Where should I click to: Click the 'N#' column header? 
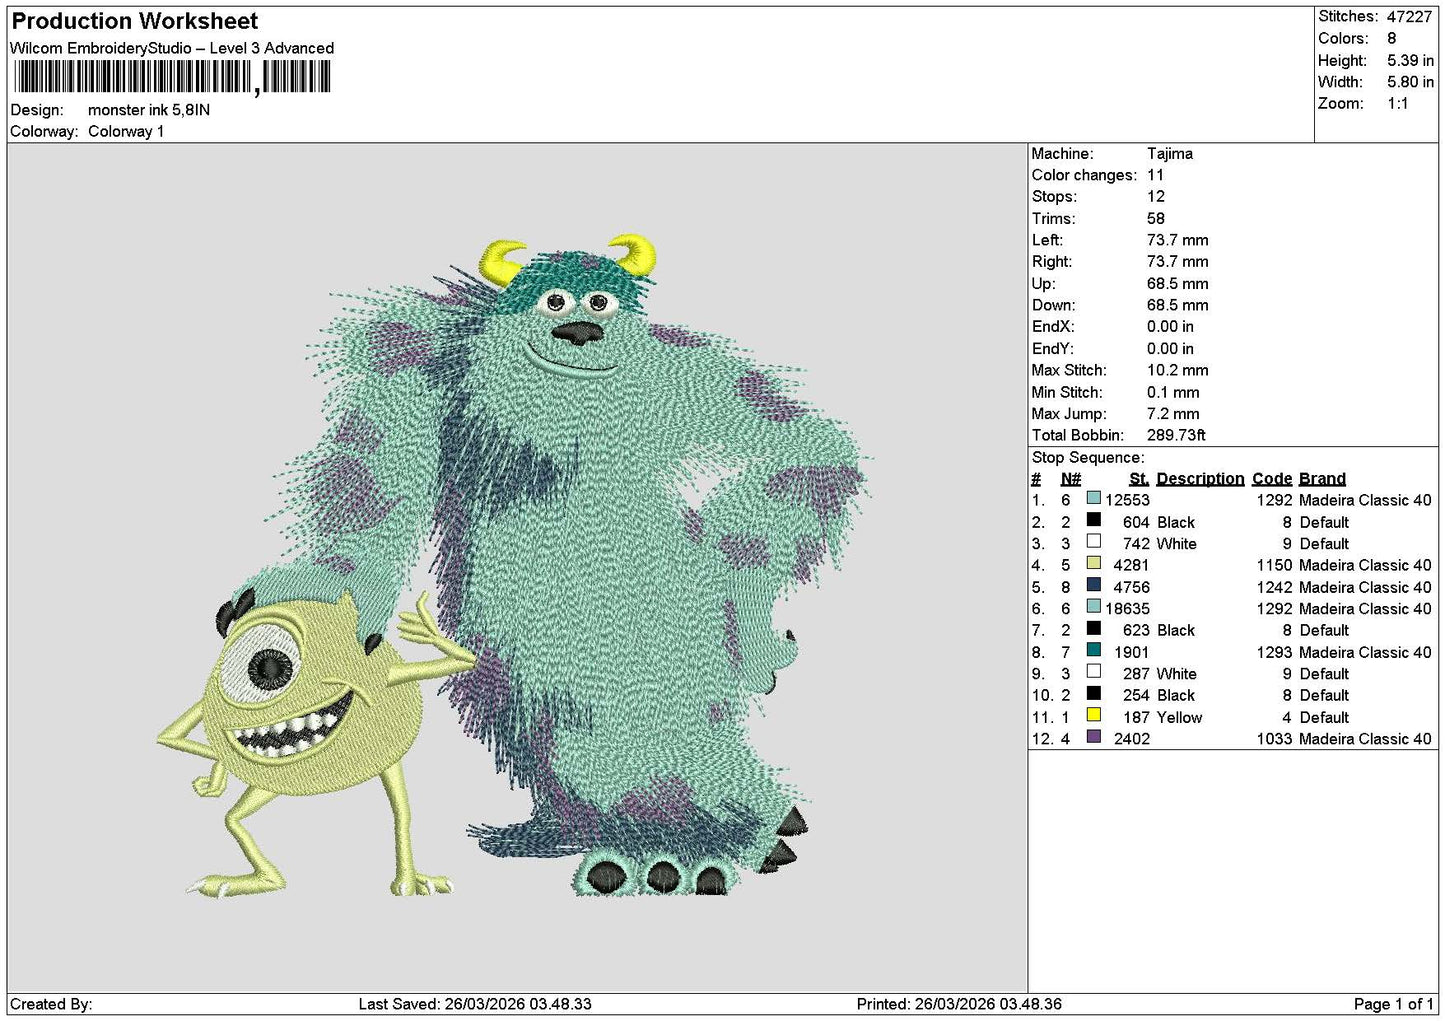(1071, 479)
